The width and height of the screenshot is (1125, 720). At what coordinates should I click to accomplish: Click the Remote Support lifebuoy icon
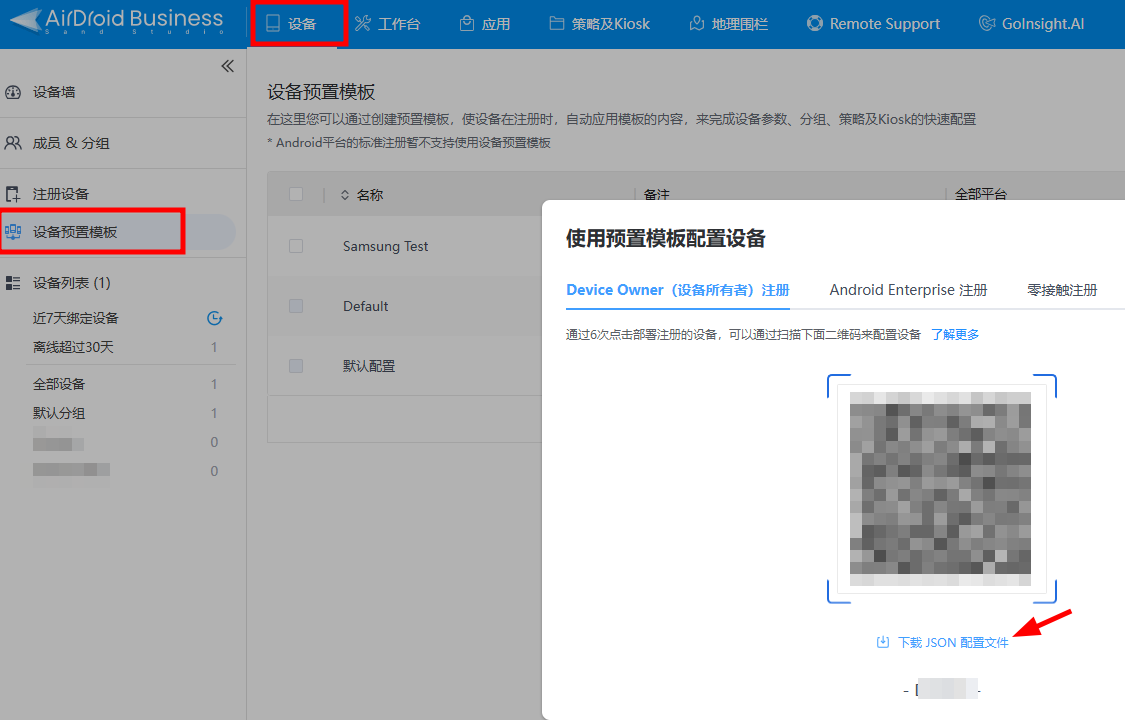click(814, 24)
